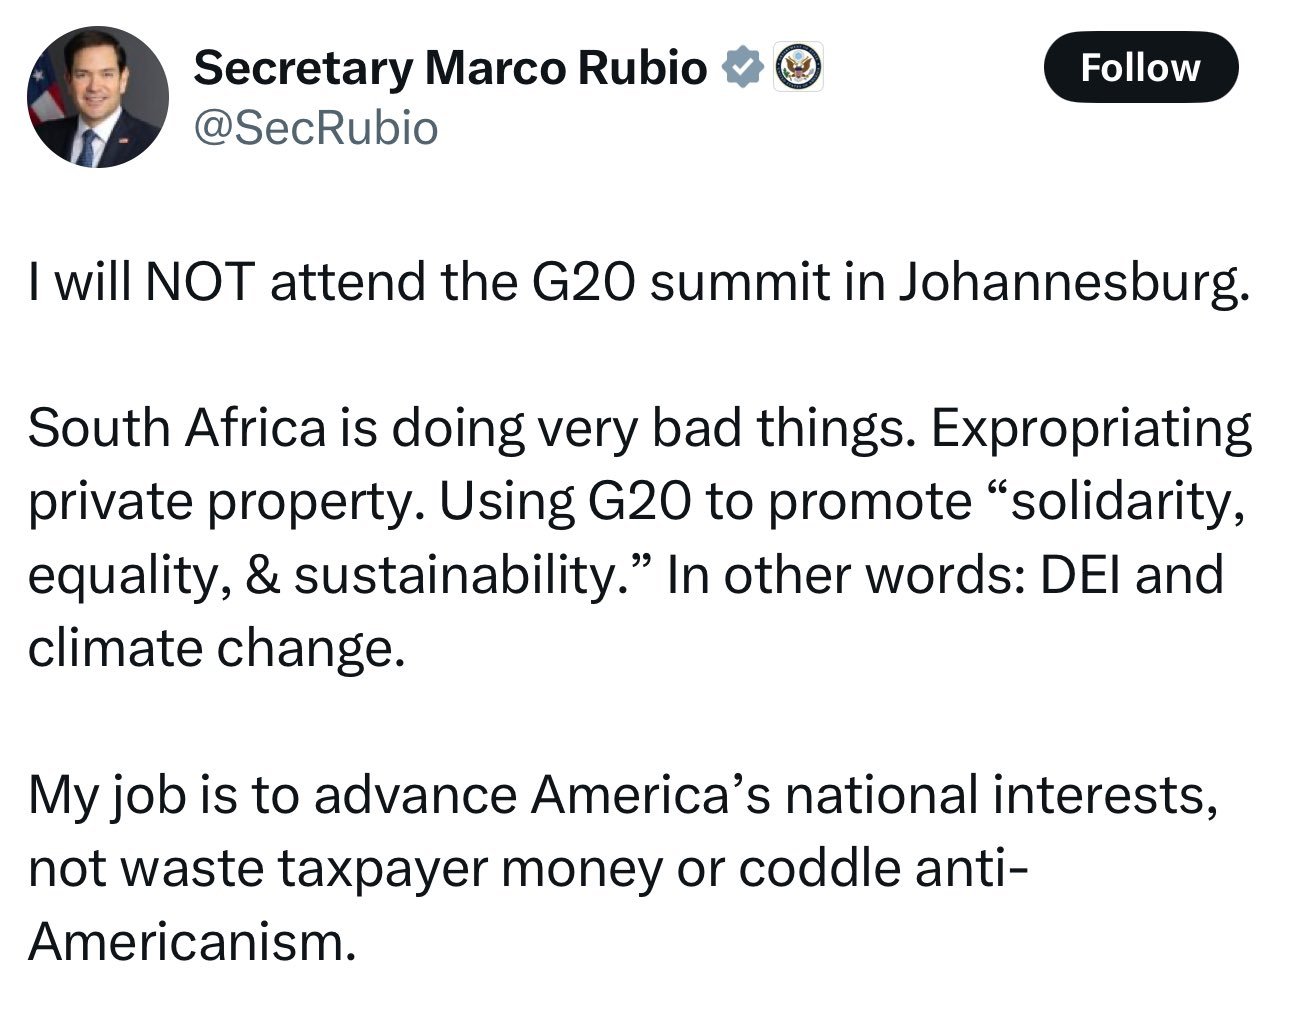
Task: Click the words climate change in the tweet
Action: pyautogui.click(x=216, y=649)
